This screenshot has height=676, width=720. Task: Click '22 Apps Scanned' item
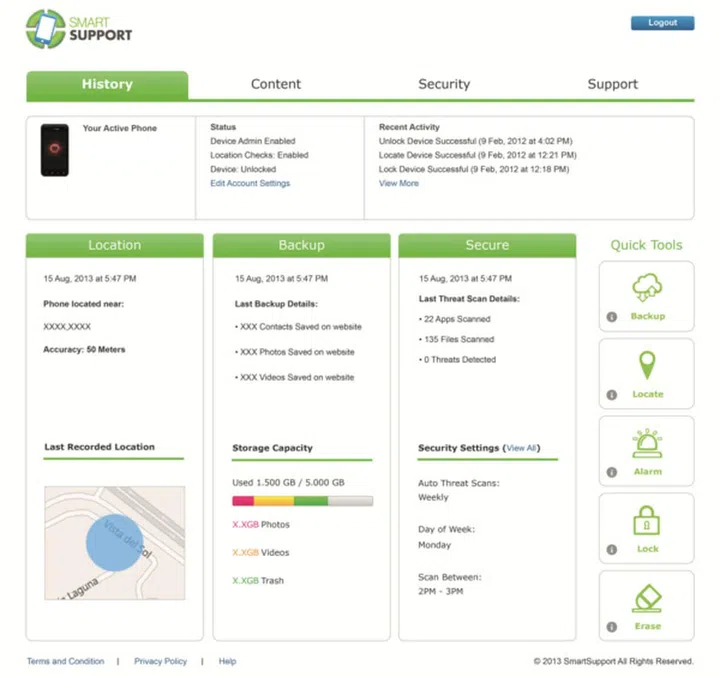tap(455, 319)
